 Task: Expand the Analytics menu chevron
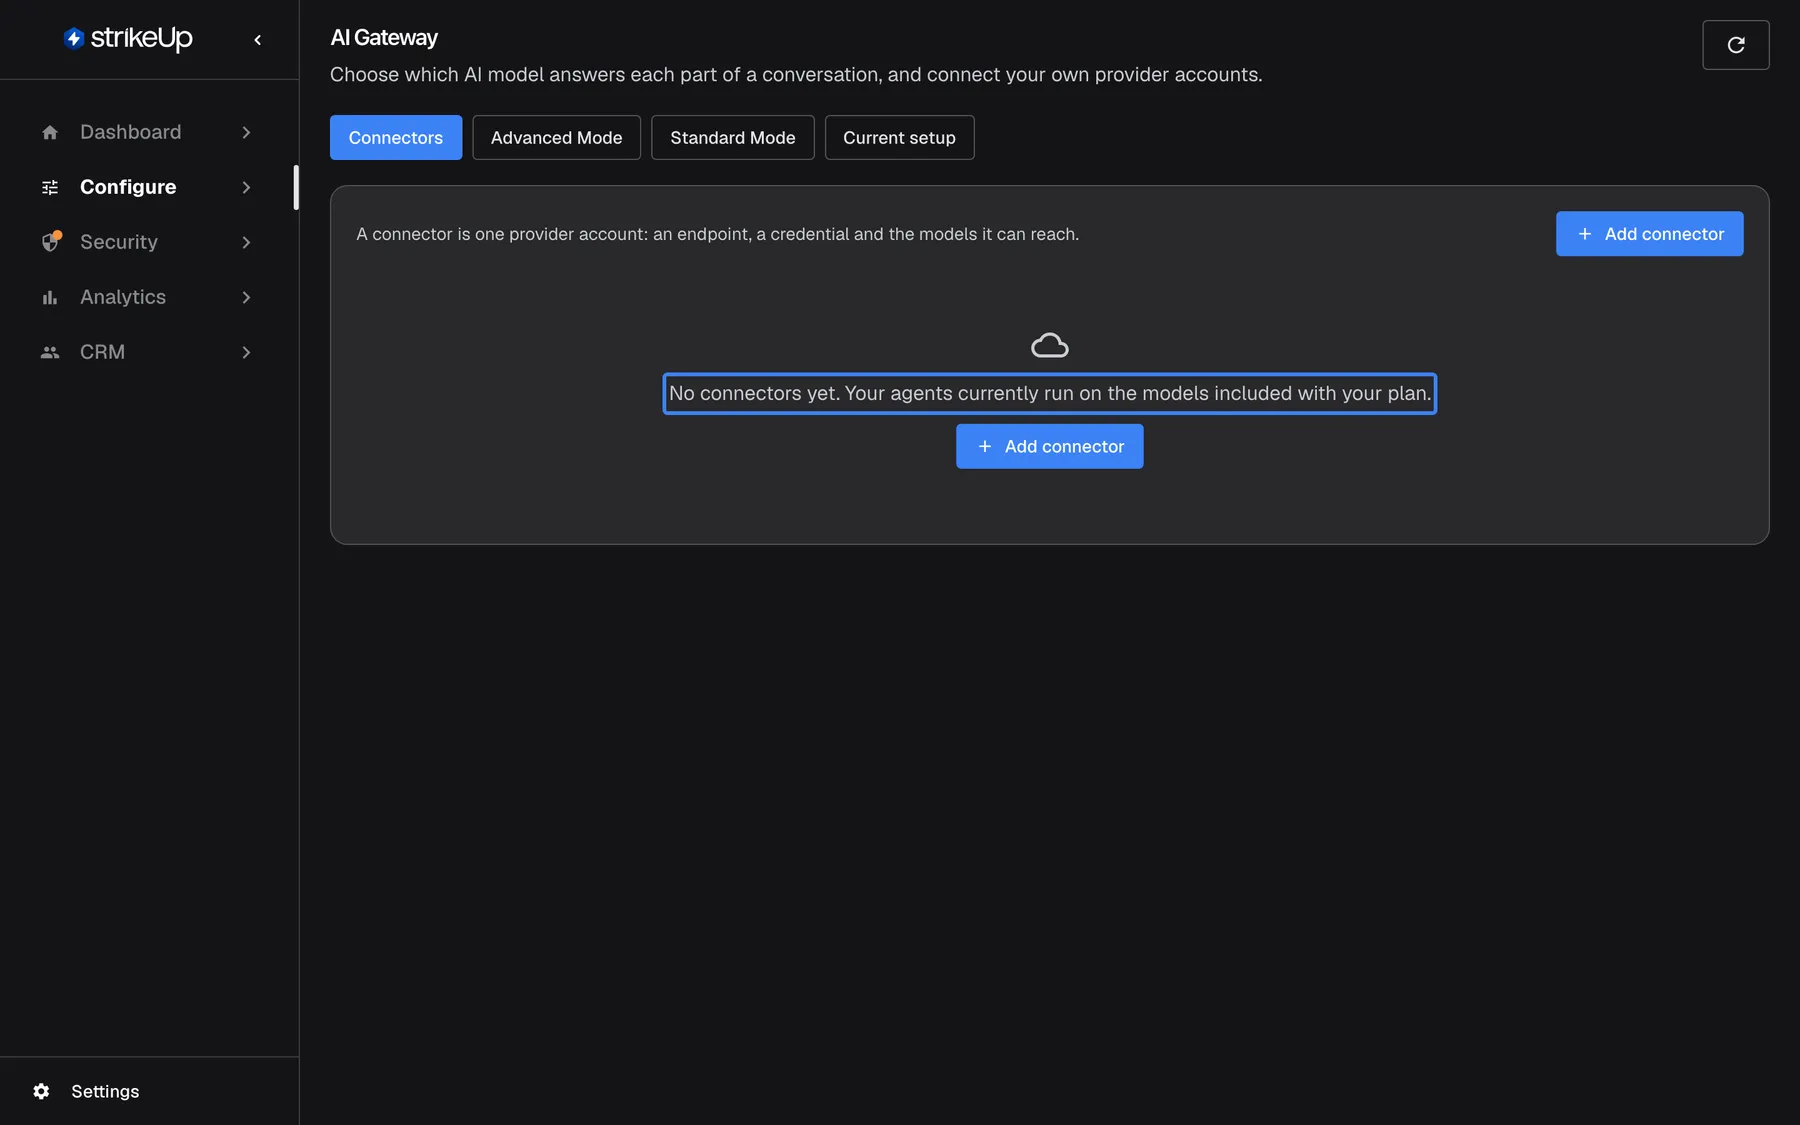pyautogui.click(x=246, y=297)
